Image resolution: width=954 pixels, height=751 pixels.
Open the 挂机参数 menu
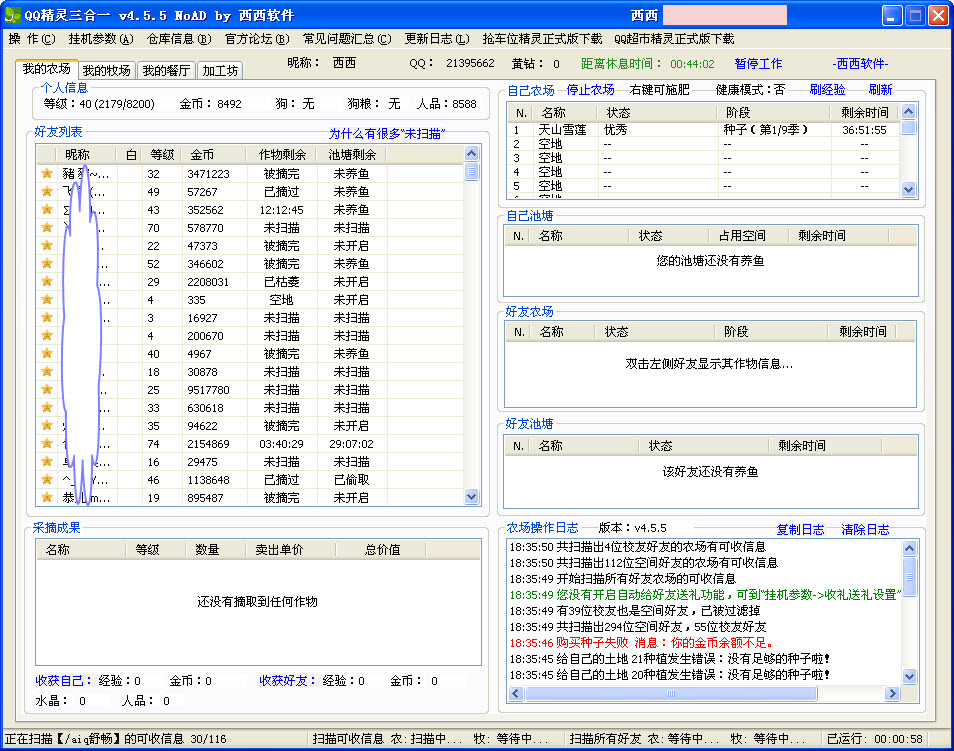pyautogui.click(x=100, y=39)
